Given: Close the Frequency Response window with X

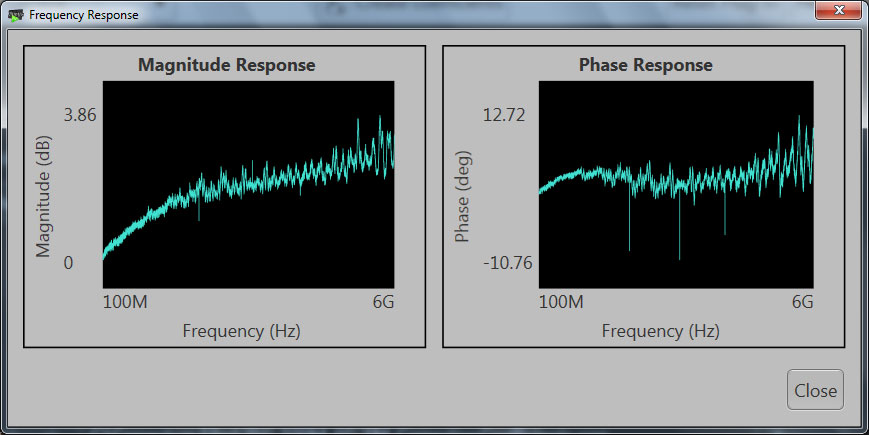Looking at the screenshot, I should pyautogui.click(x=838, y=14).
